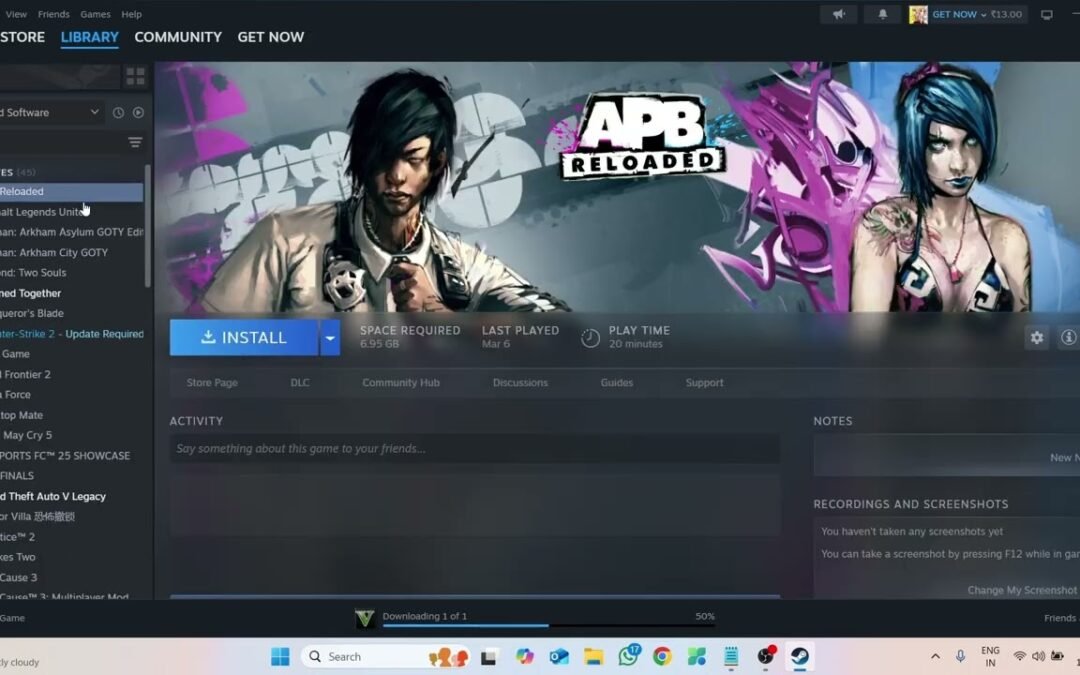
Task: Open WhatsApp from the taskbar
Action: 628,656
